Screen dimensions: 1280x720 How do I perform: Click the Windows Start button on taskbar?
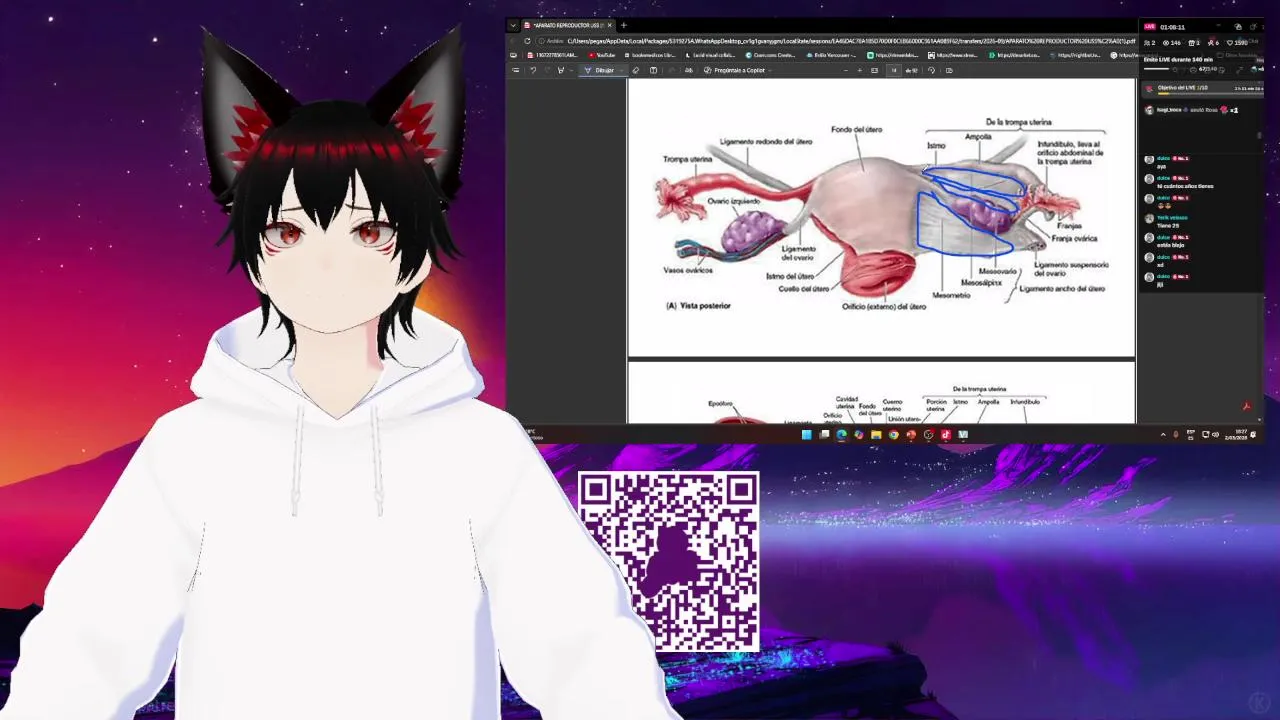[x=807, y=435]
